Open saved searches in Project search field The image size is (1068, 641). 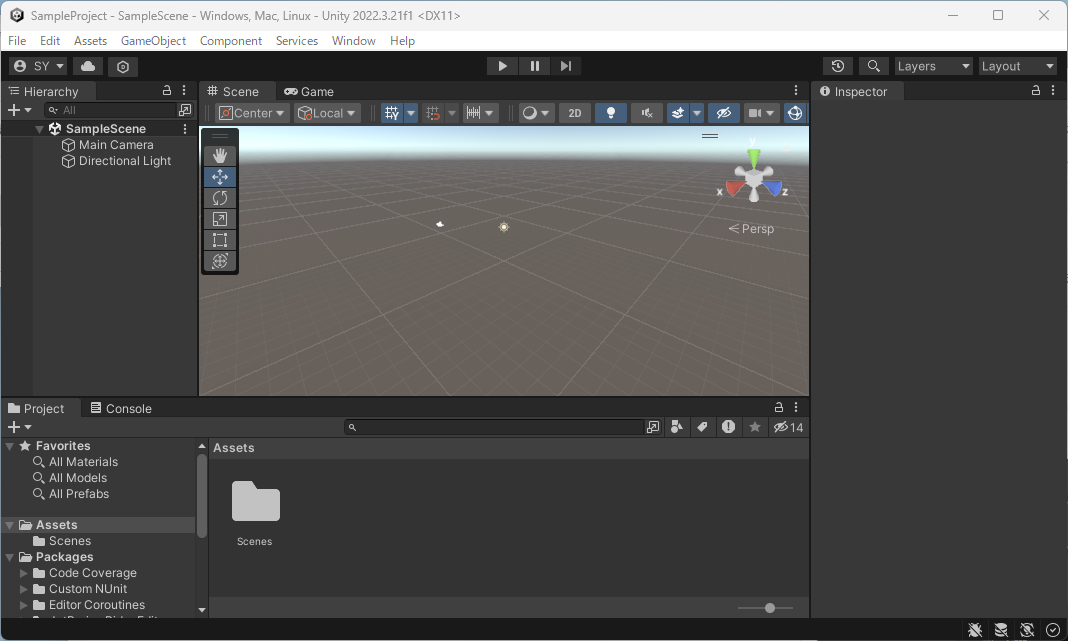pyautogui.click(x=755, y=427)
